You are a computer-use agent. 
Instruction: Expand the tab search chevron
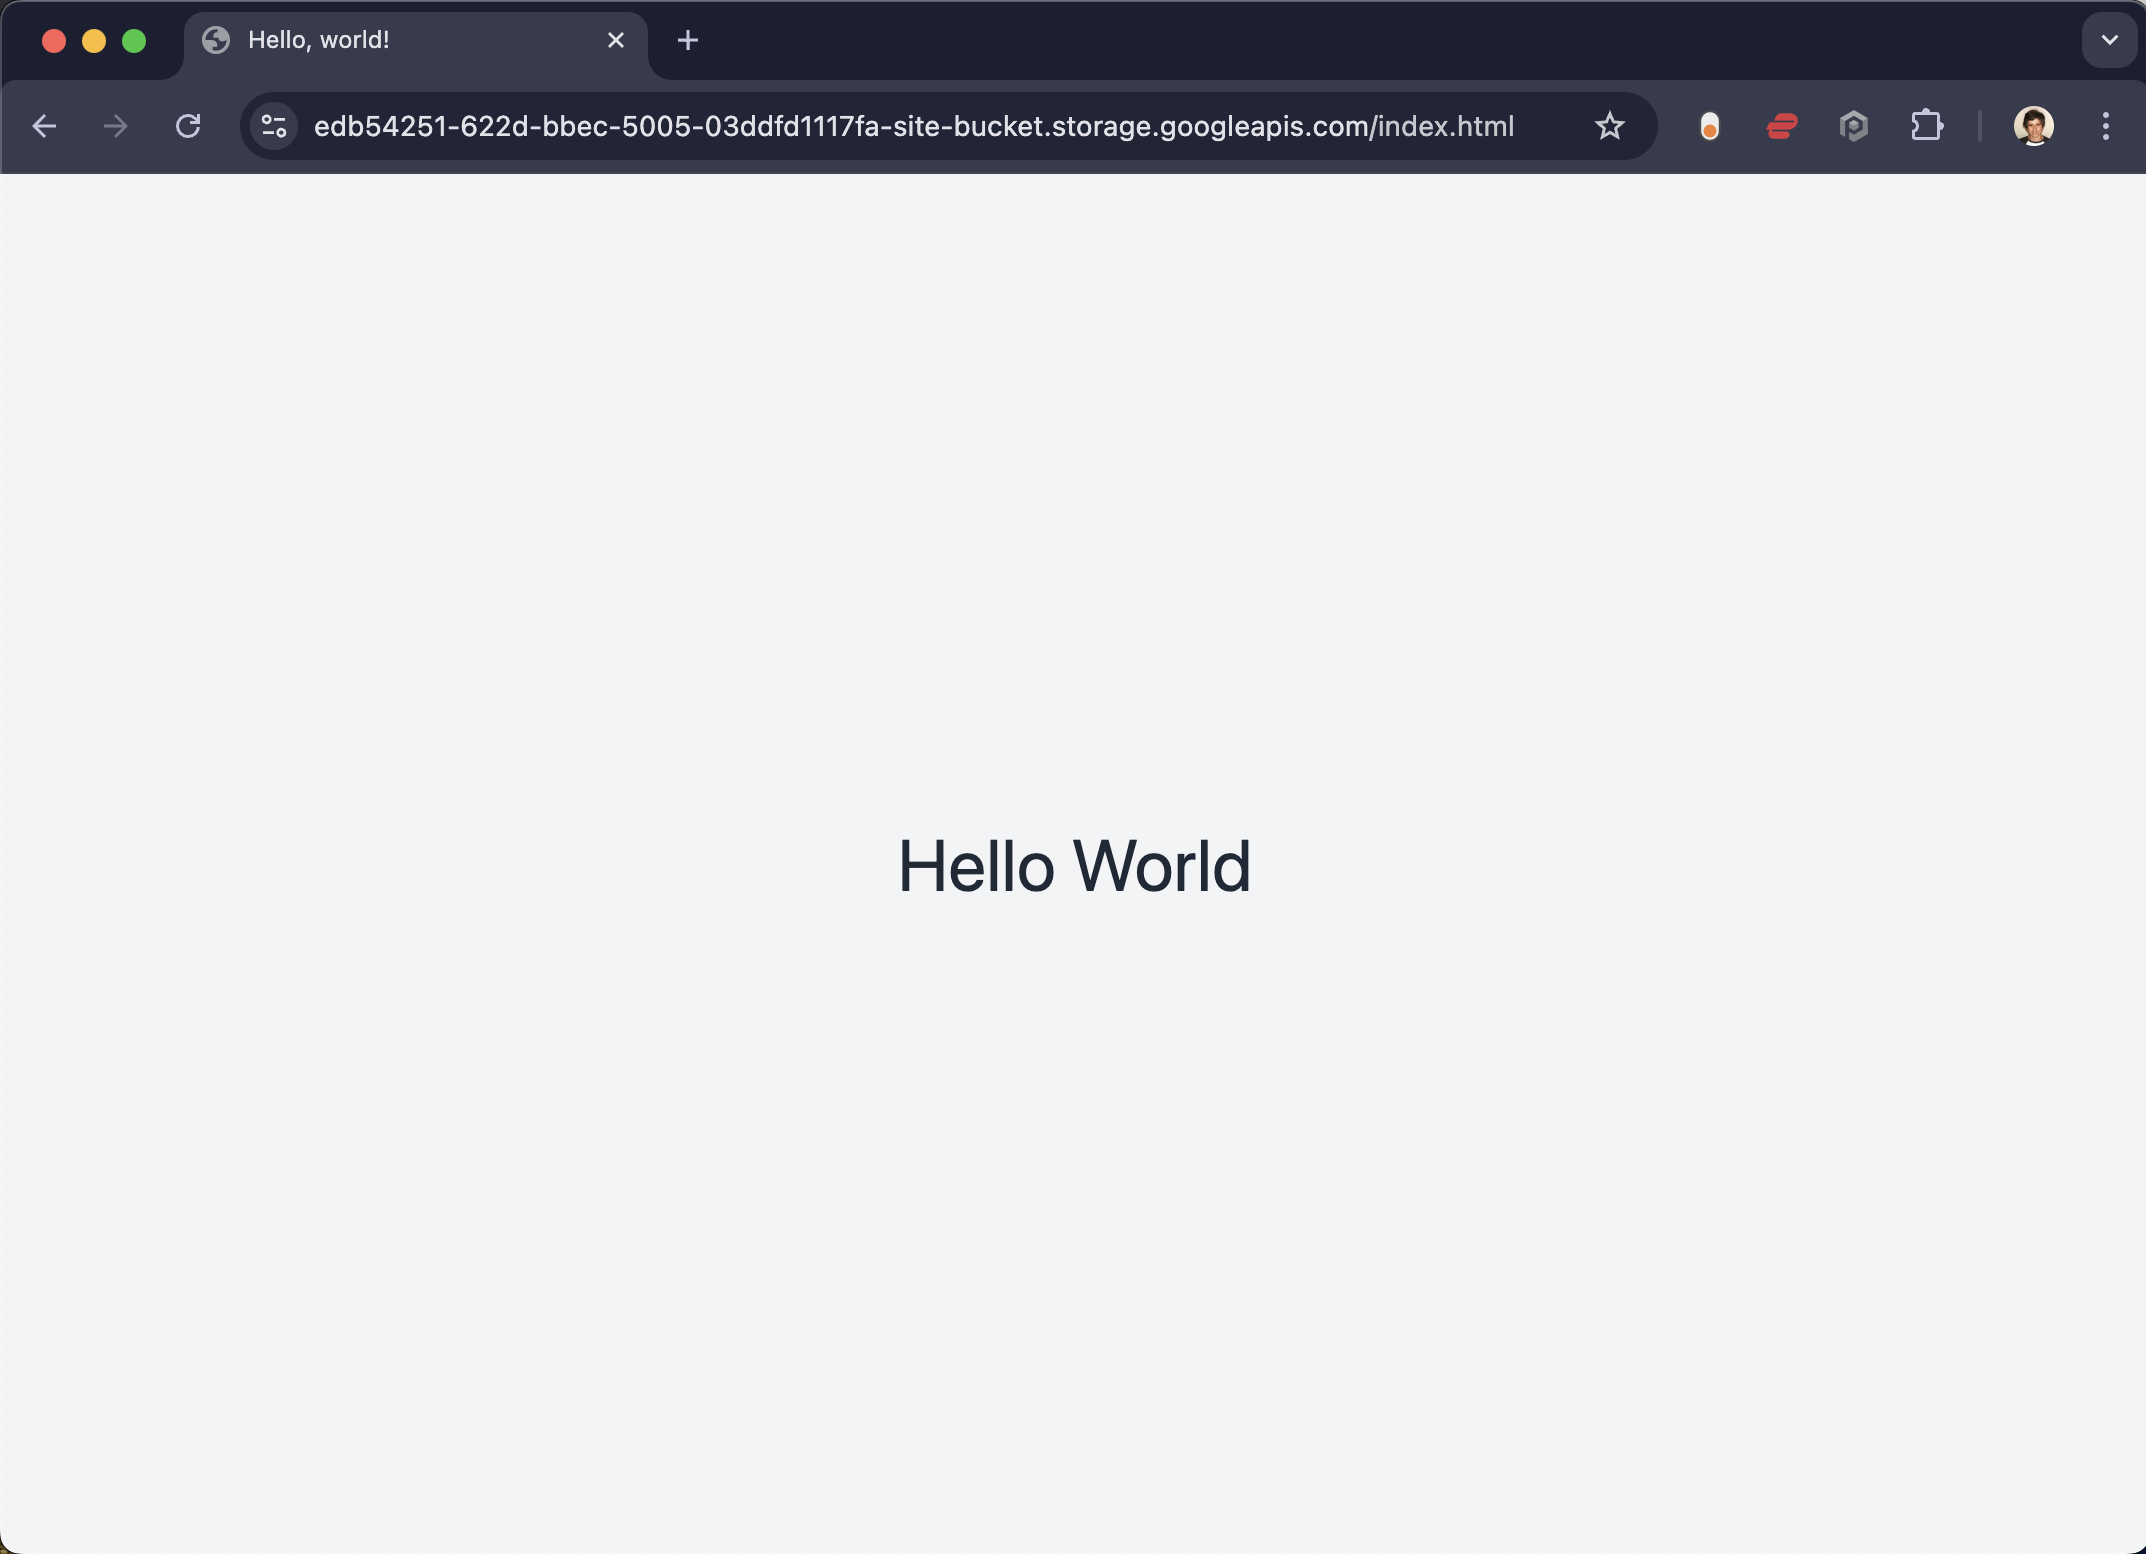coord(2110,40)
